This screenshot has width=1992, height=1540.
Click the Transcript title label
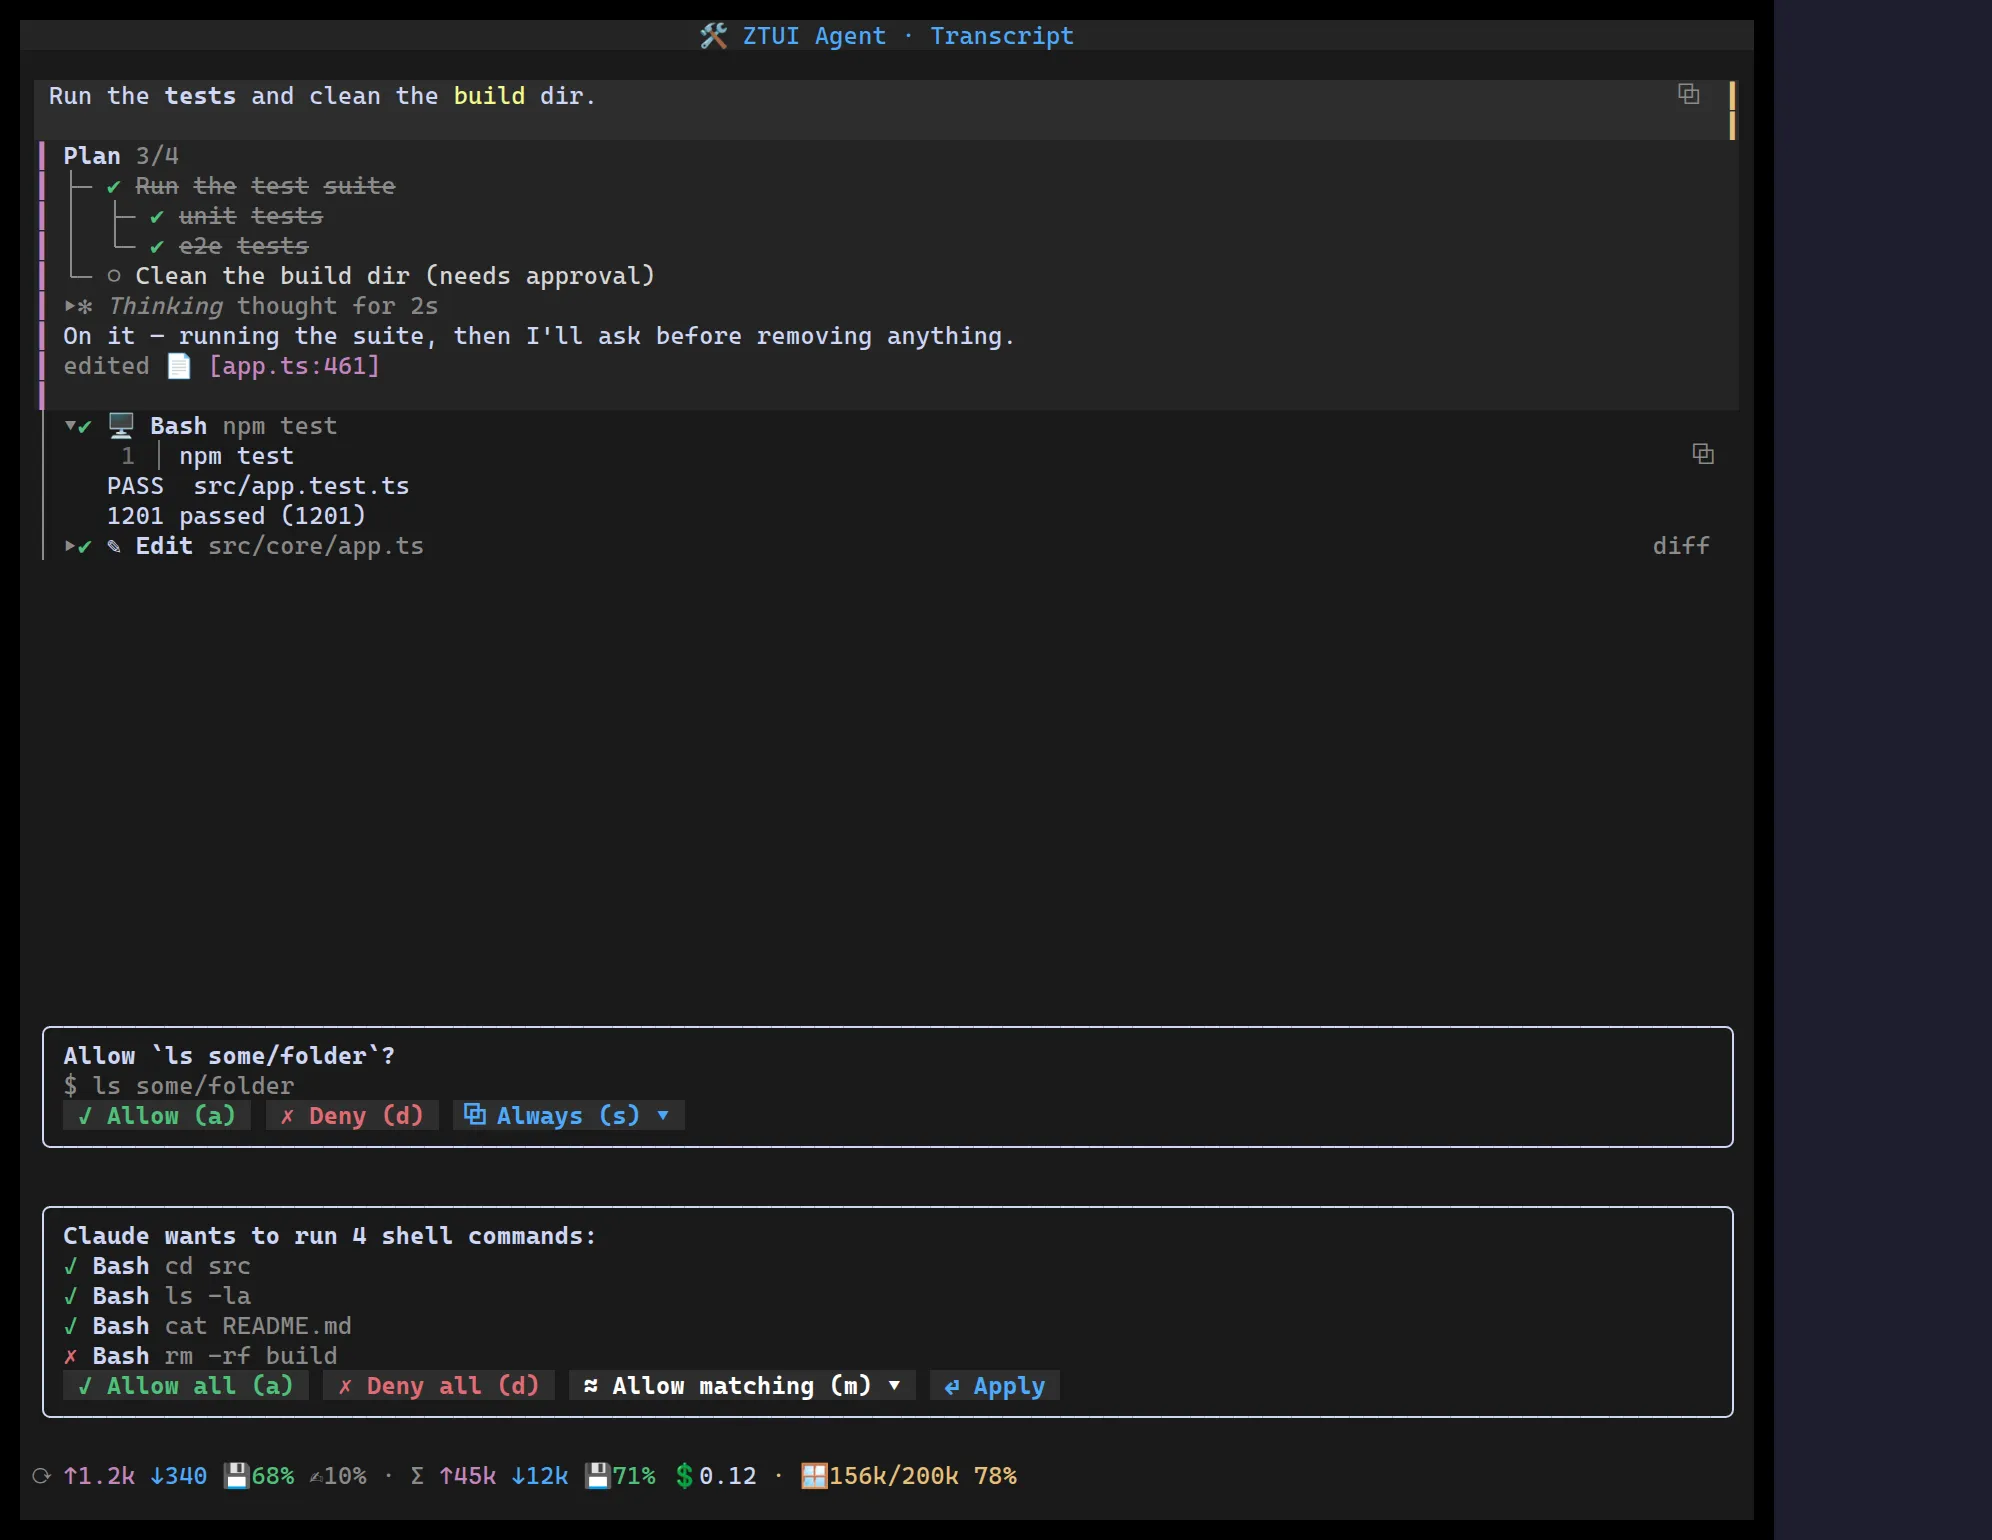click(1002, 36)
